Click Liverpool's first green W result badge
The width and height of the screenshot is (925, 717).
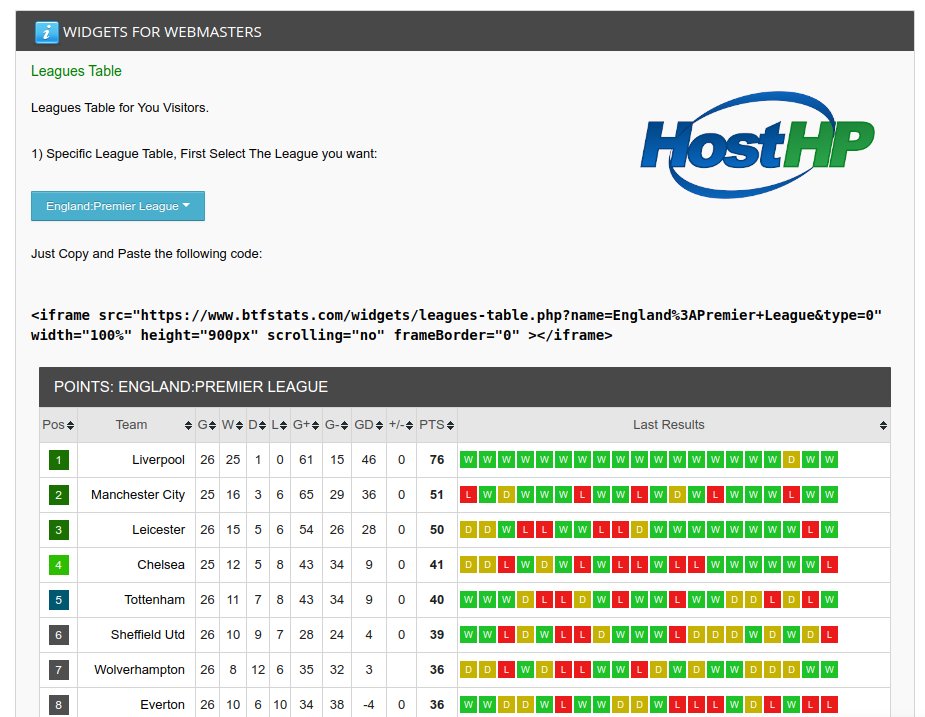pyautogui.click(x=467, y=459)
